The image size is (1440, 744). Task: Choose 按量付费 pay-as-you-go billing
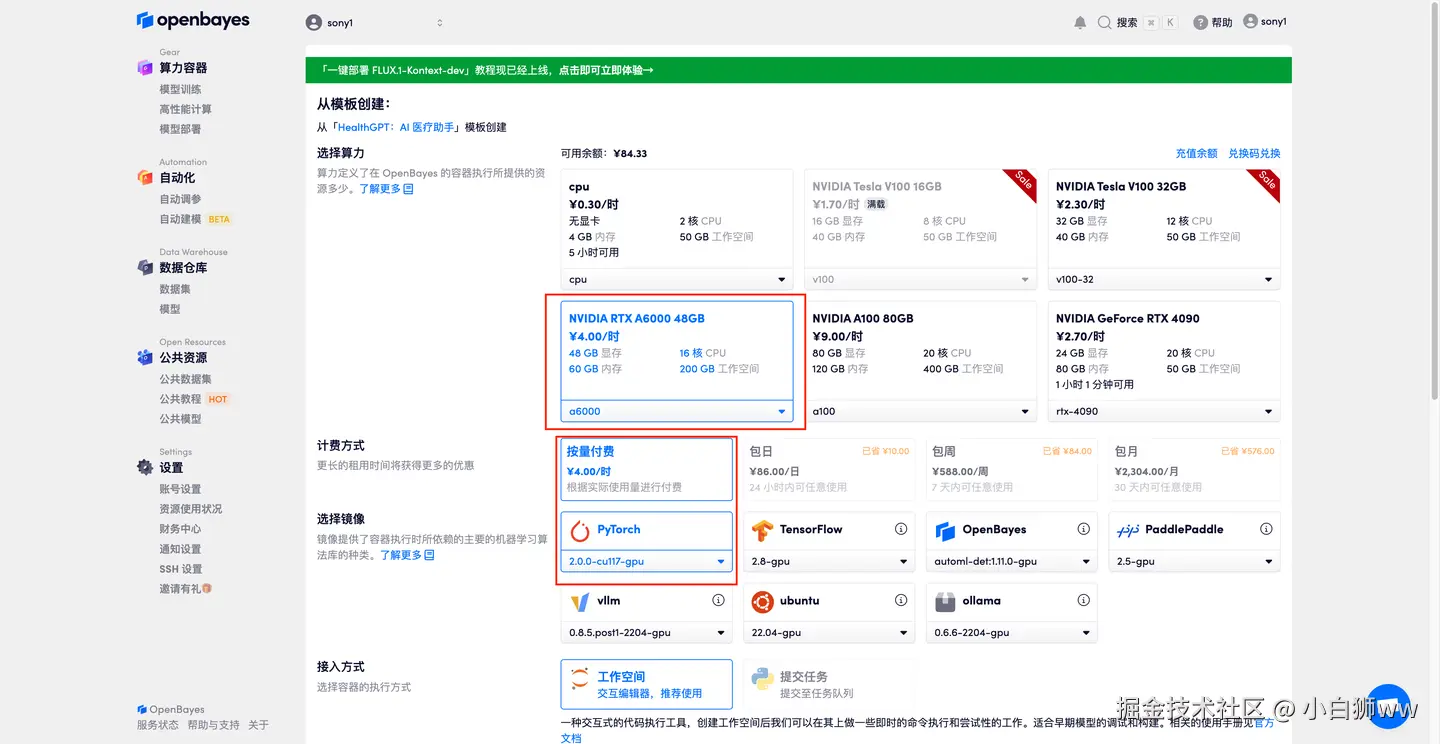tap(647, 469)
